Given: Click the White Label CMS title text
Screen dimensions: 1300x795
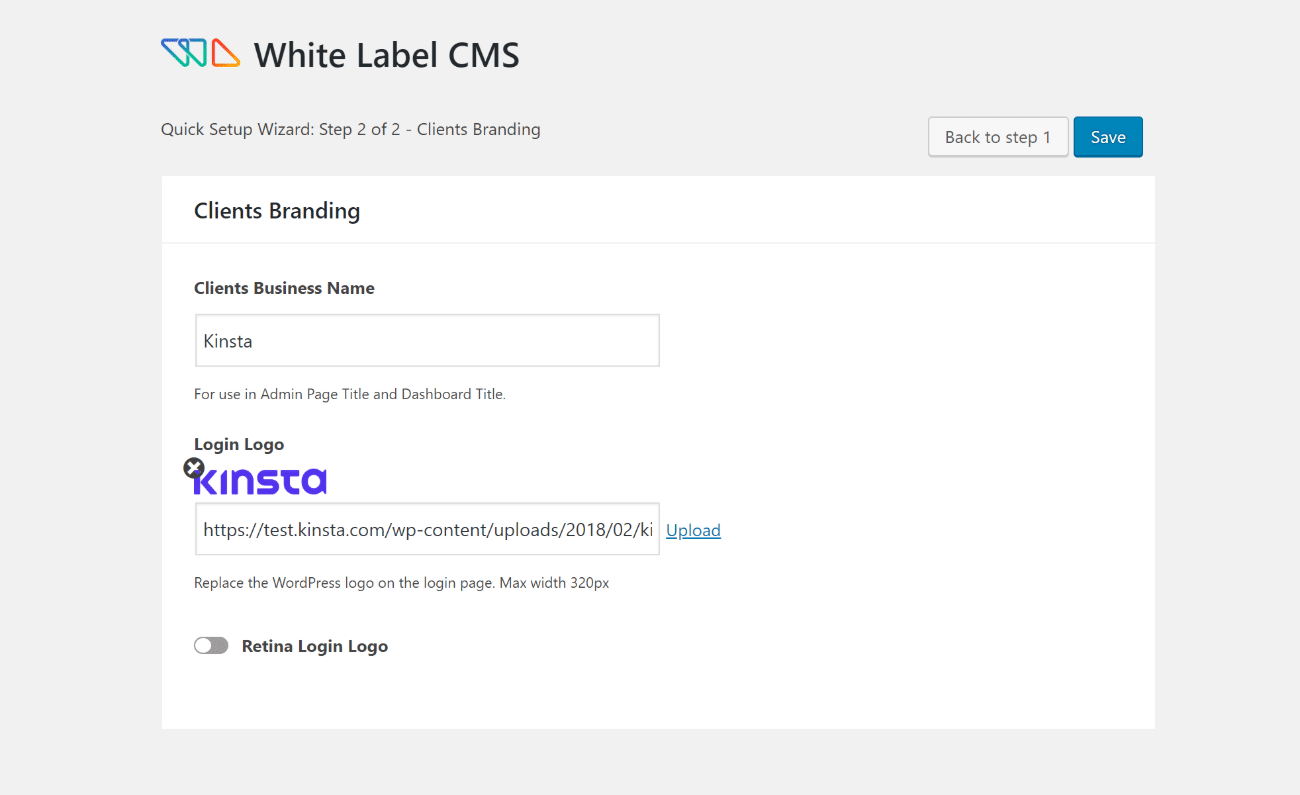Looking at the screenshot, I should 387,55.
